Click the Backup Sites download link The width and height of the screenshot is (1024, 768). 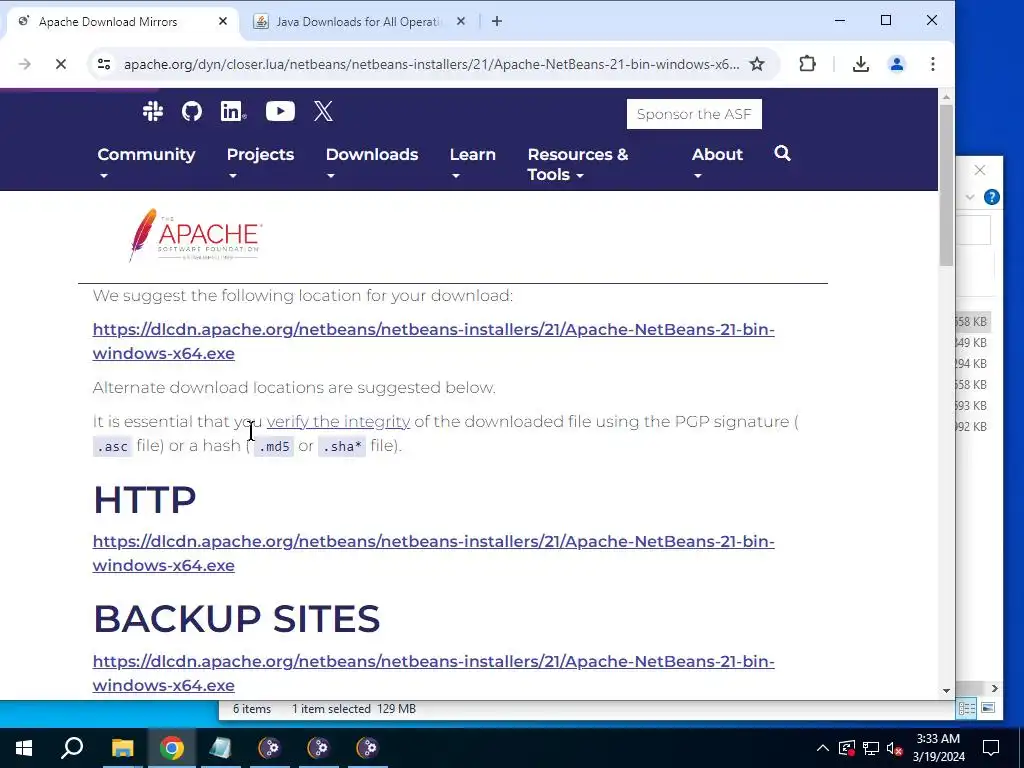click(x=433, y=673)
